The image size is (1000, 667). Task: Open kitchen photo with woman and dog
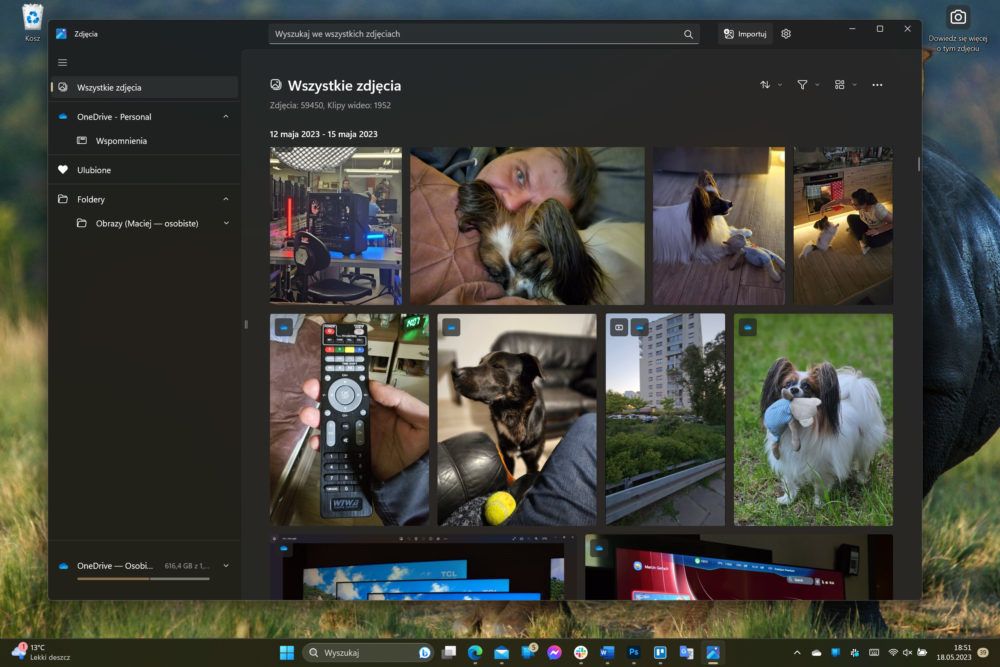coord(843,226)
